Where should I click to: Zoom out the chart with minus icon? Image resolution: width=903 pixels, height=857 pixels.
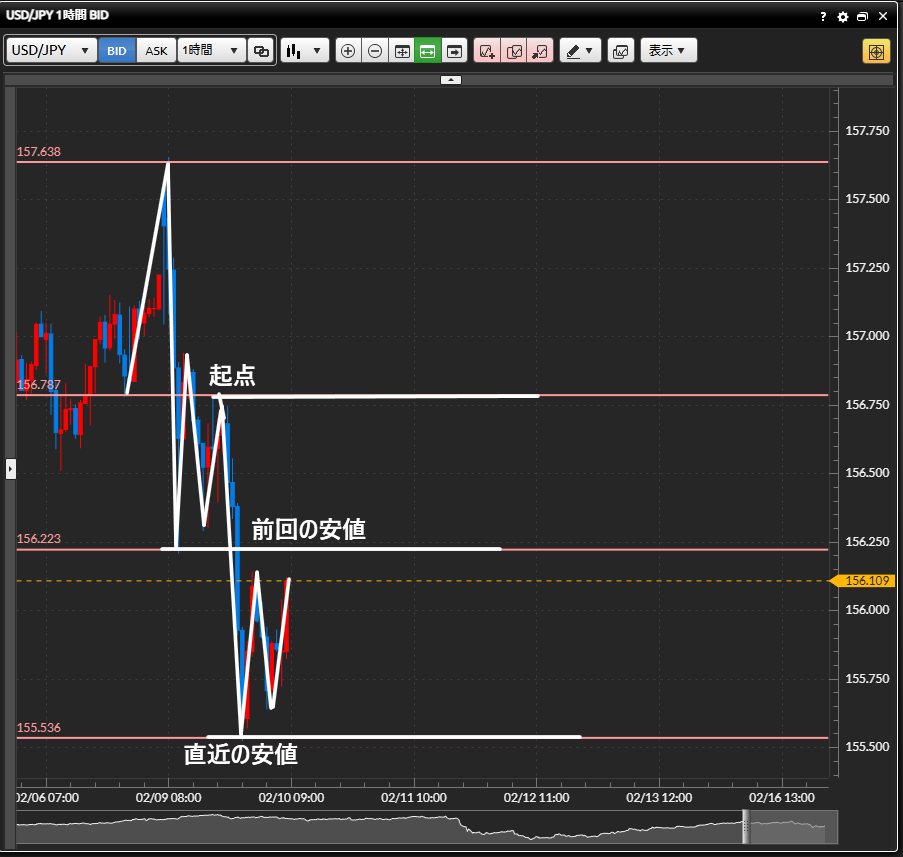pyautogui.click(x=375, y=51)
